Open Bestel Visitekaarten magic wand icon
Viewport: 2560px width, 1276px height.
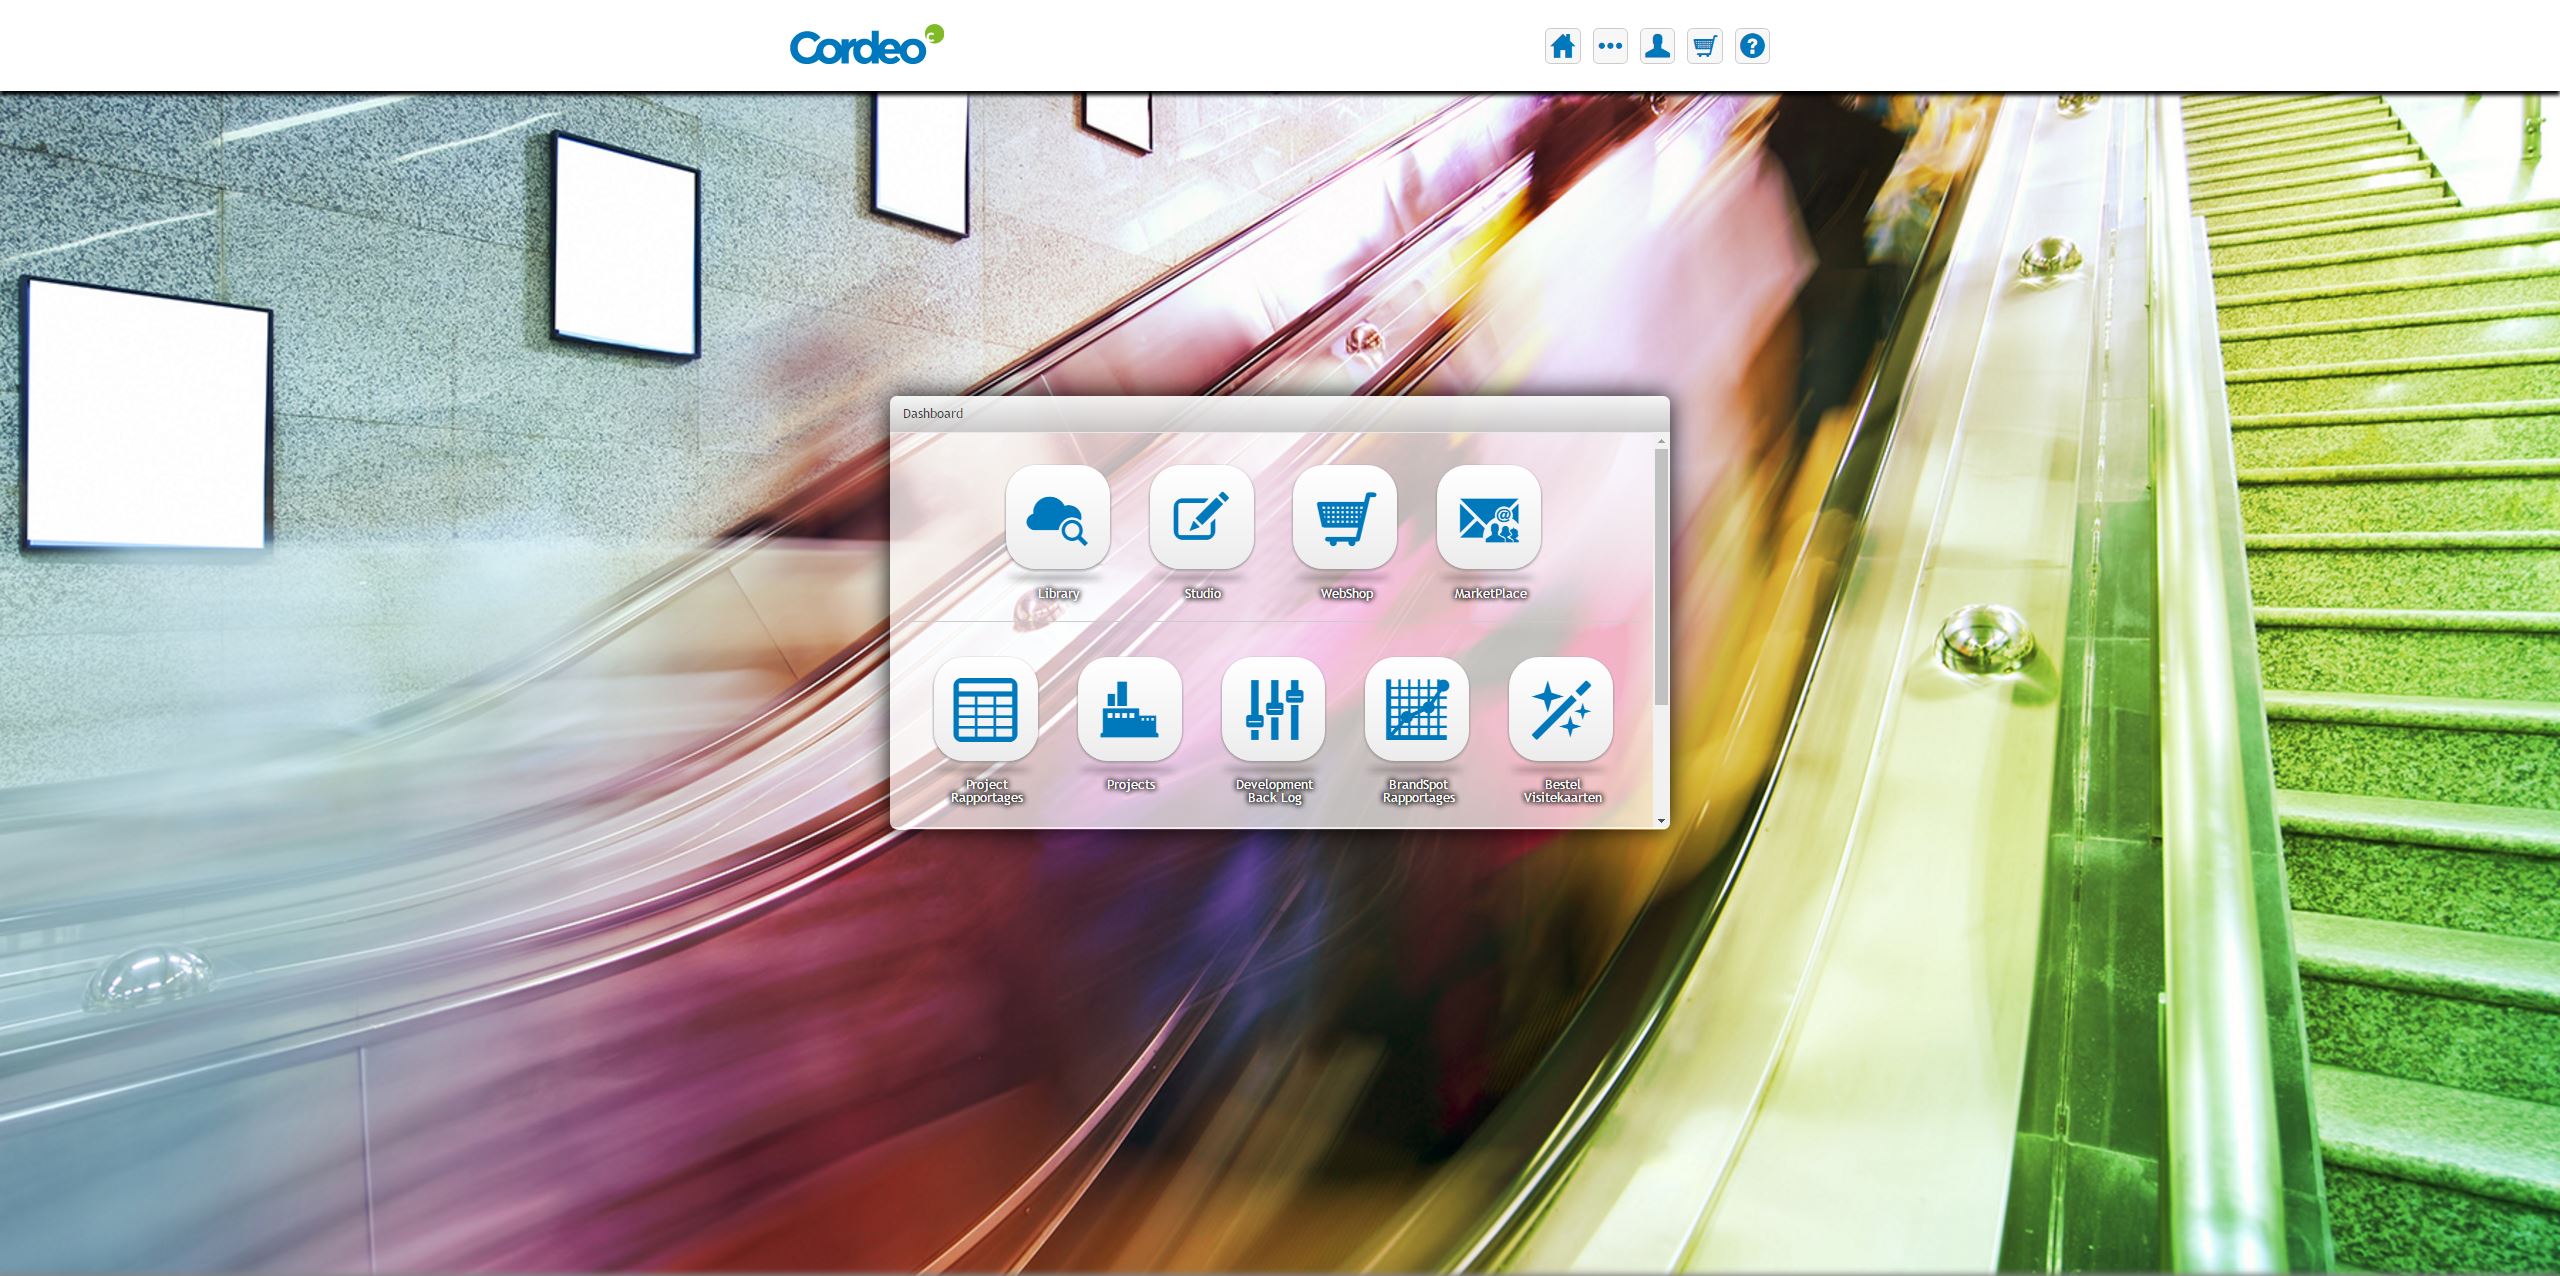(1561, 709)
